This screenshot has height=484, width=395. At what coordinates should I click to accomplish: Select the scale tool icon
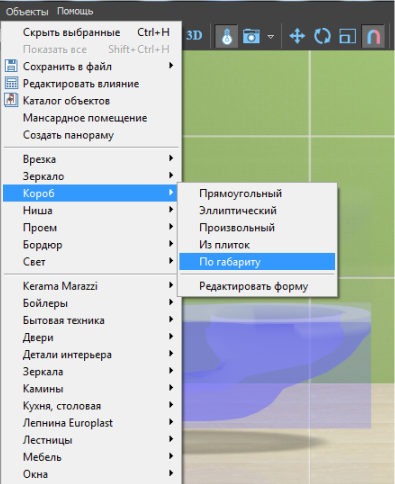coord(347,36)
